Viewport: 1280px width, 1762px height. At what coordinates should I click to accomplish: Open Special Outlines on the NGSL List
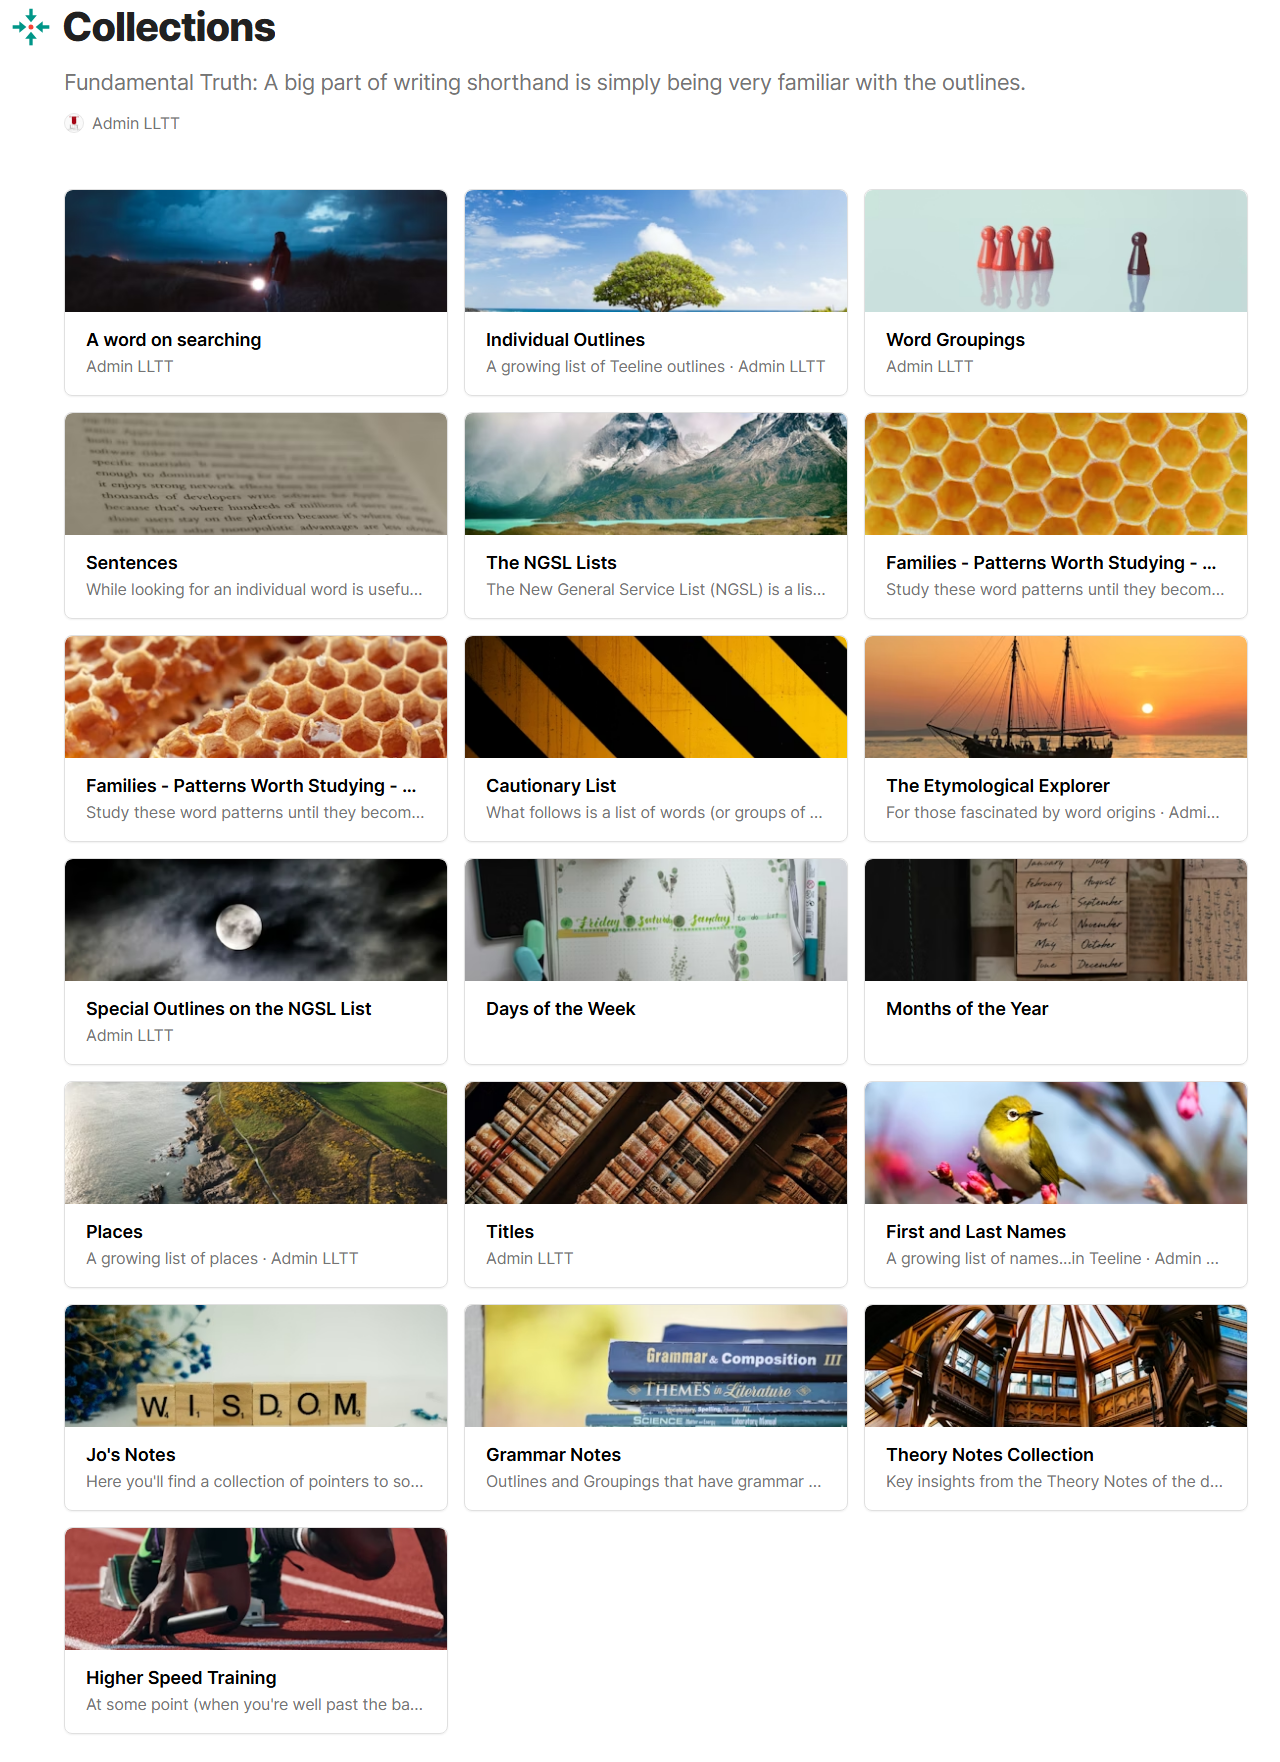[x=228, y=1009]
